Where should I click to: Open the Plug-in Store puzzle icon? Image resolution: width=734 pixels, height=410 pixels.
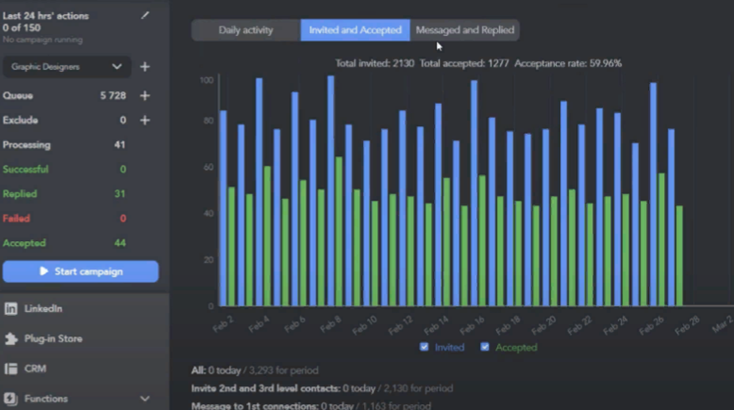pyautogui.click(x=11, y=338)
